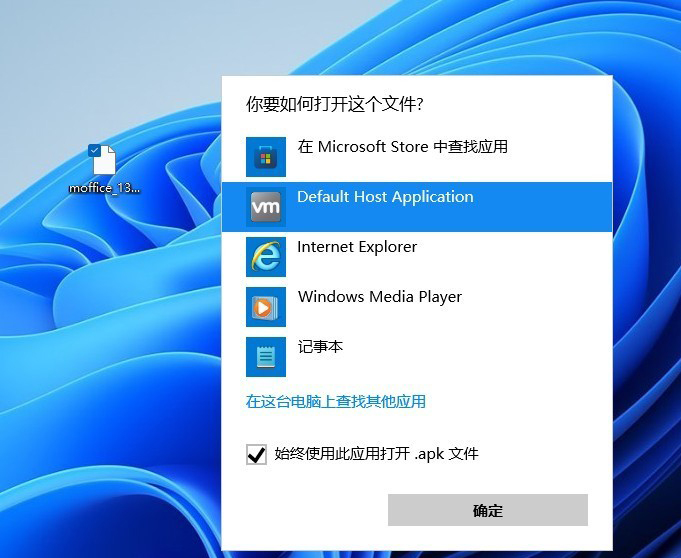Image resolution: width=681 pixels, height=558 pixels.
Task: Uncheck 始终使用此应用打开 .apk 文件 checkbox
Action: click(256, 454)
